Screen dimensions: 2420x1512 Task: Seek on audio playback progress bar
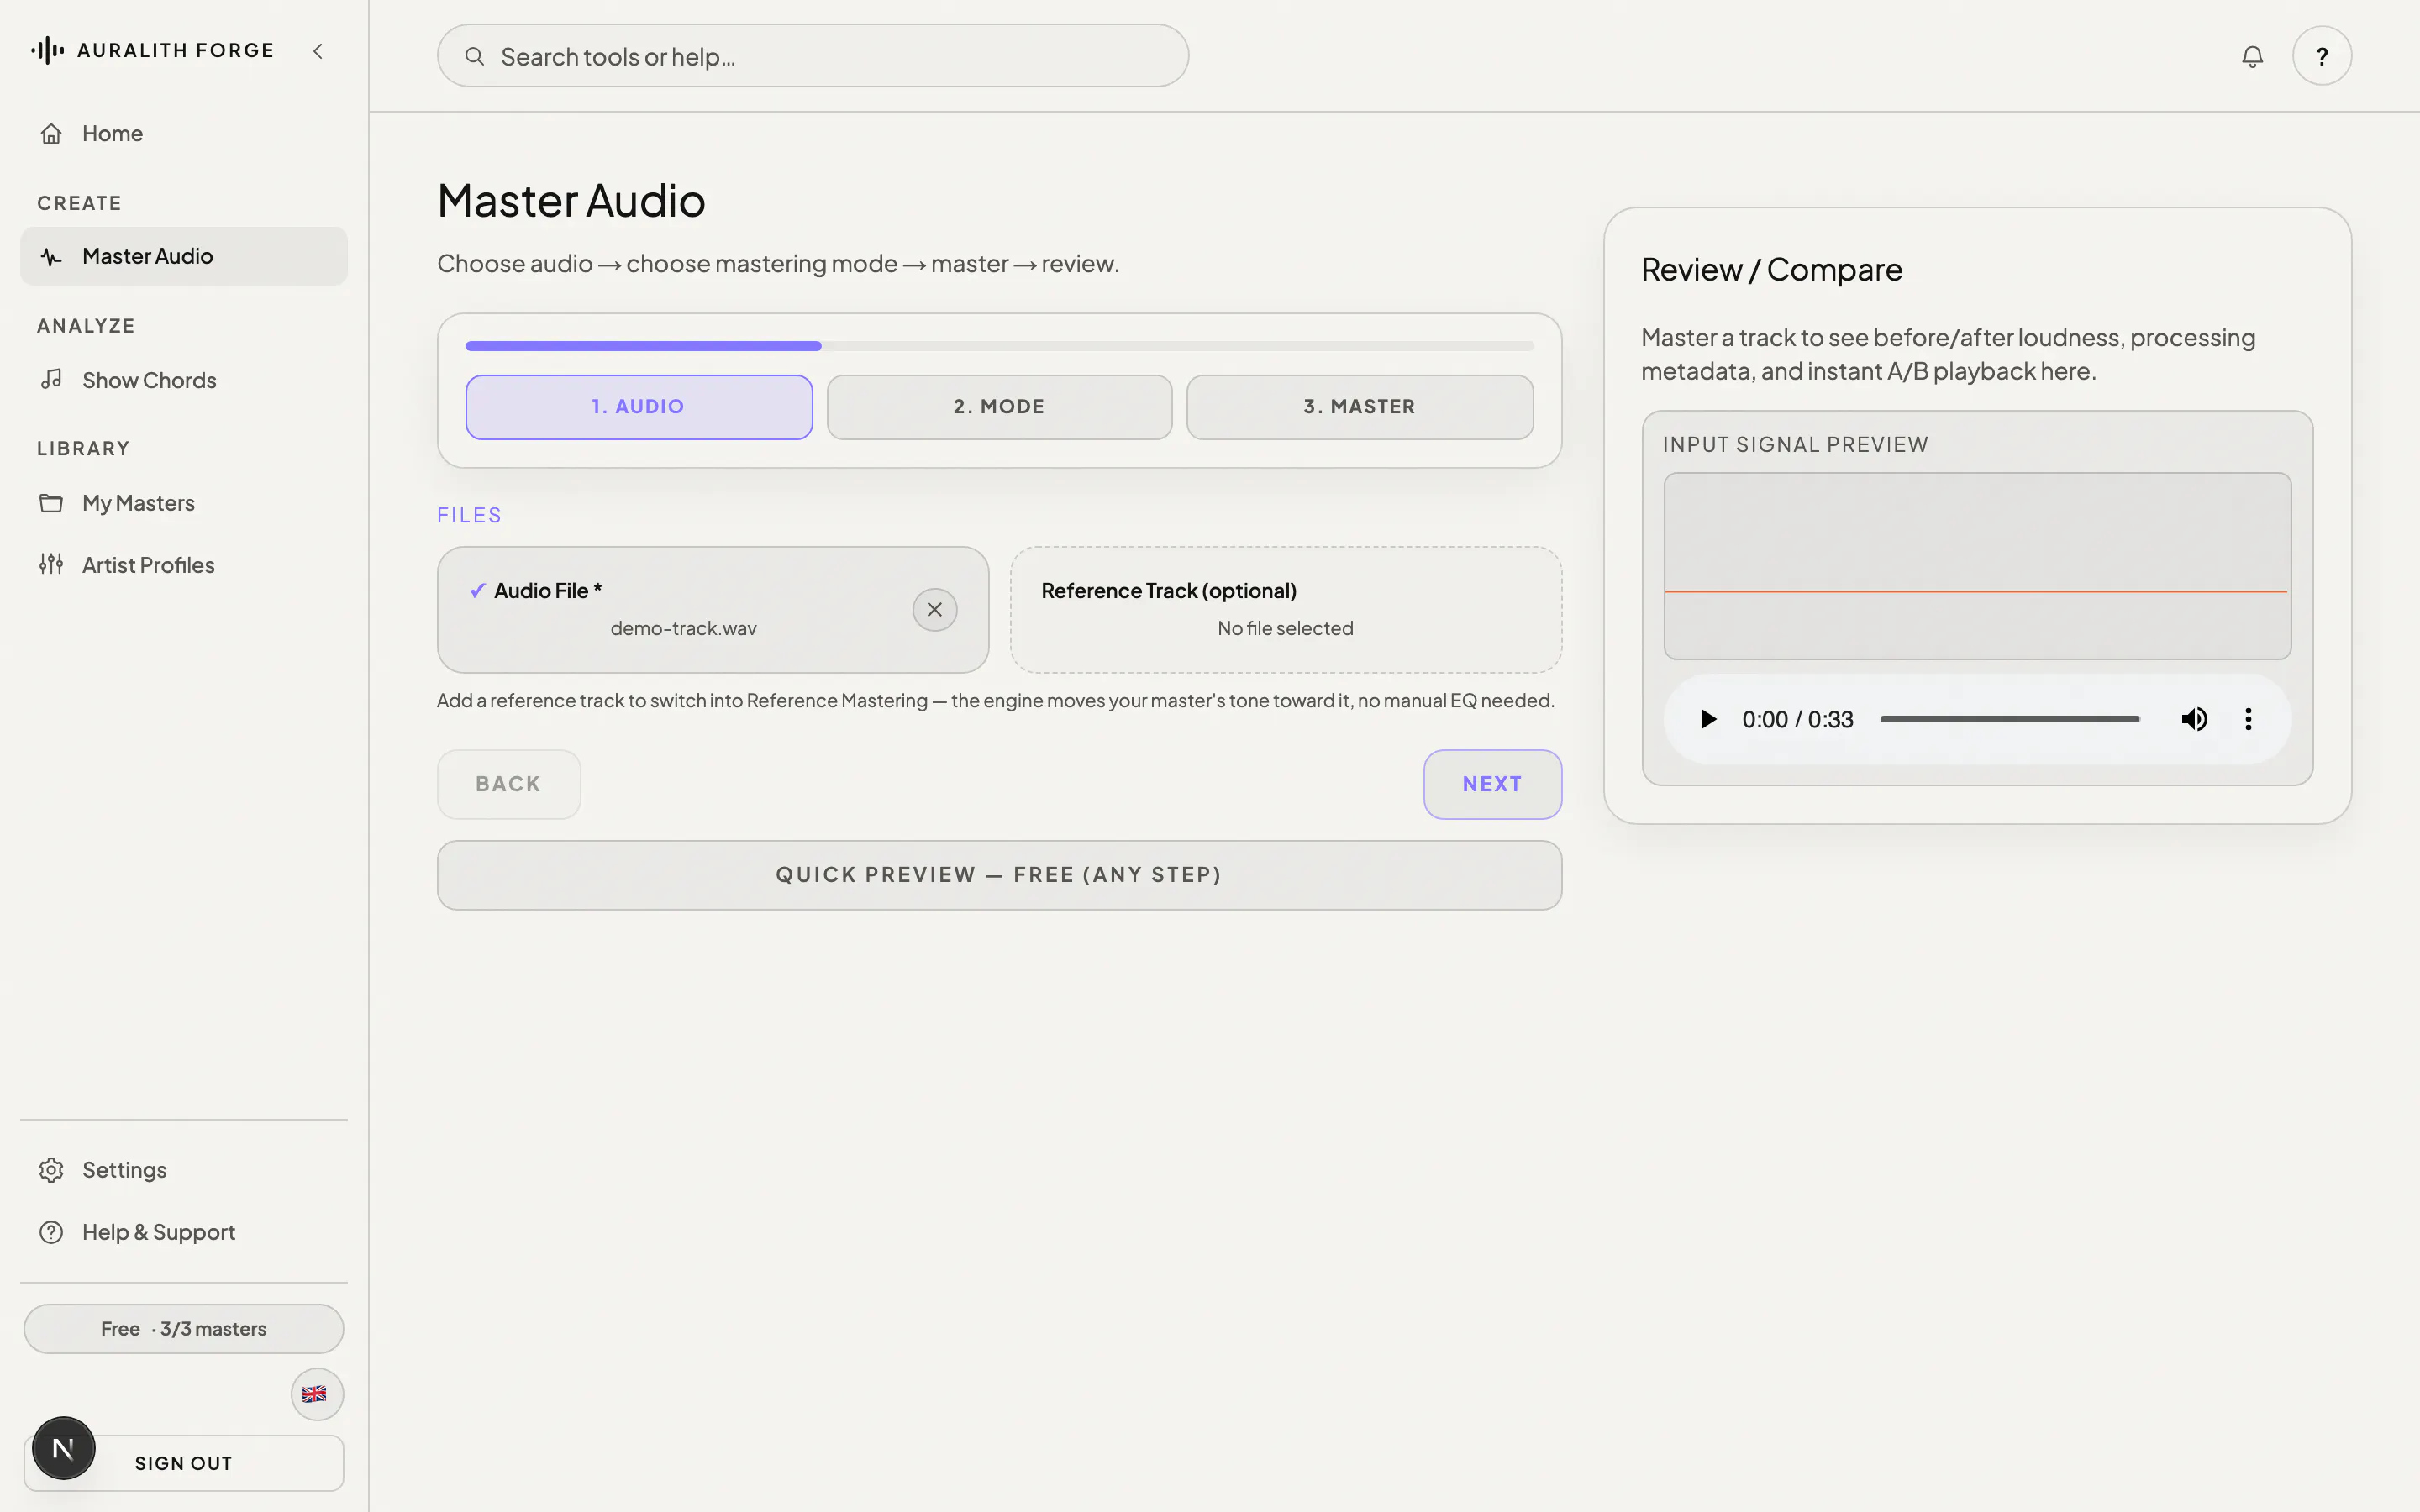(x=2010, y=719)
